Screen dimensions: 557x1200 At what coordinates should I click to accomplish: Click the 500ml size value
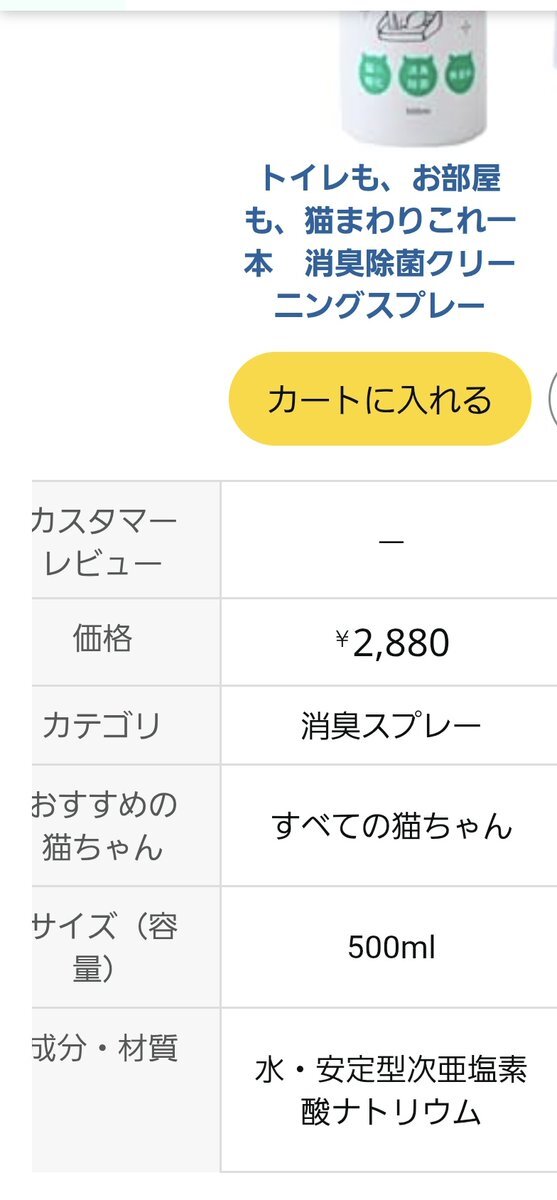pyautogui.click(x=391, y=946)
